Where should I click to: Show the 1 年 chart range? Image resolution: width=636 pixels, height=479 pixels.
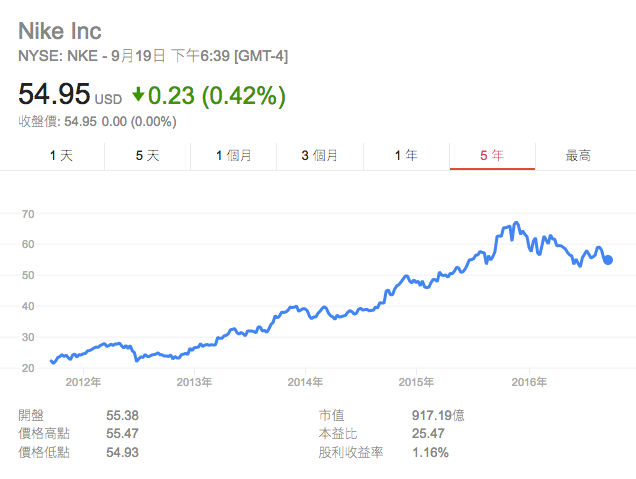point(406,155)
